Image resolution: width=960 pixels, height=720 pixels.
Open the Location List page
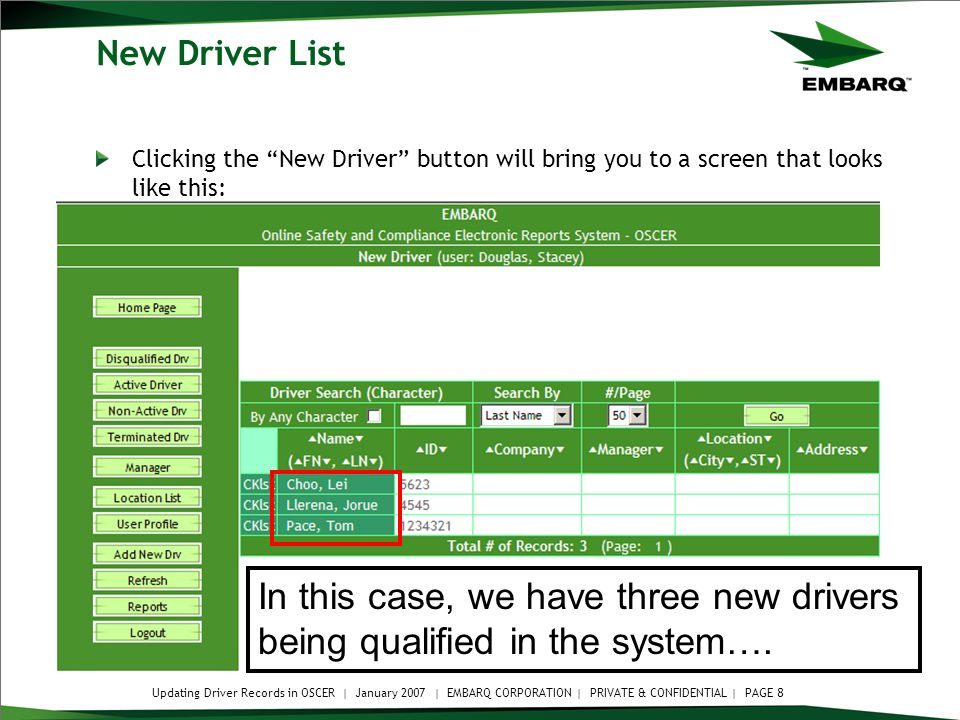[147, 498]
